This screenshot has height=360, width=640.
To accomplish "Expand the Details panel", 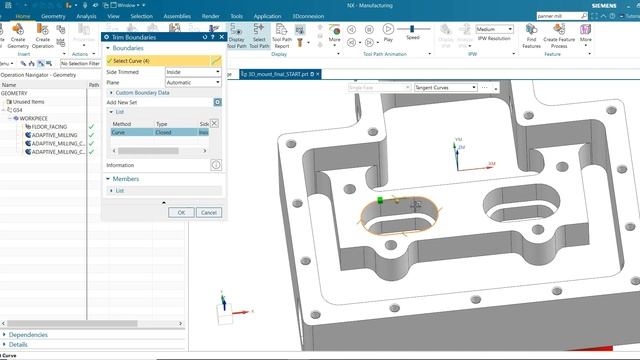I will coord(4,344).
